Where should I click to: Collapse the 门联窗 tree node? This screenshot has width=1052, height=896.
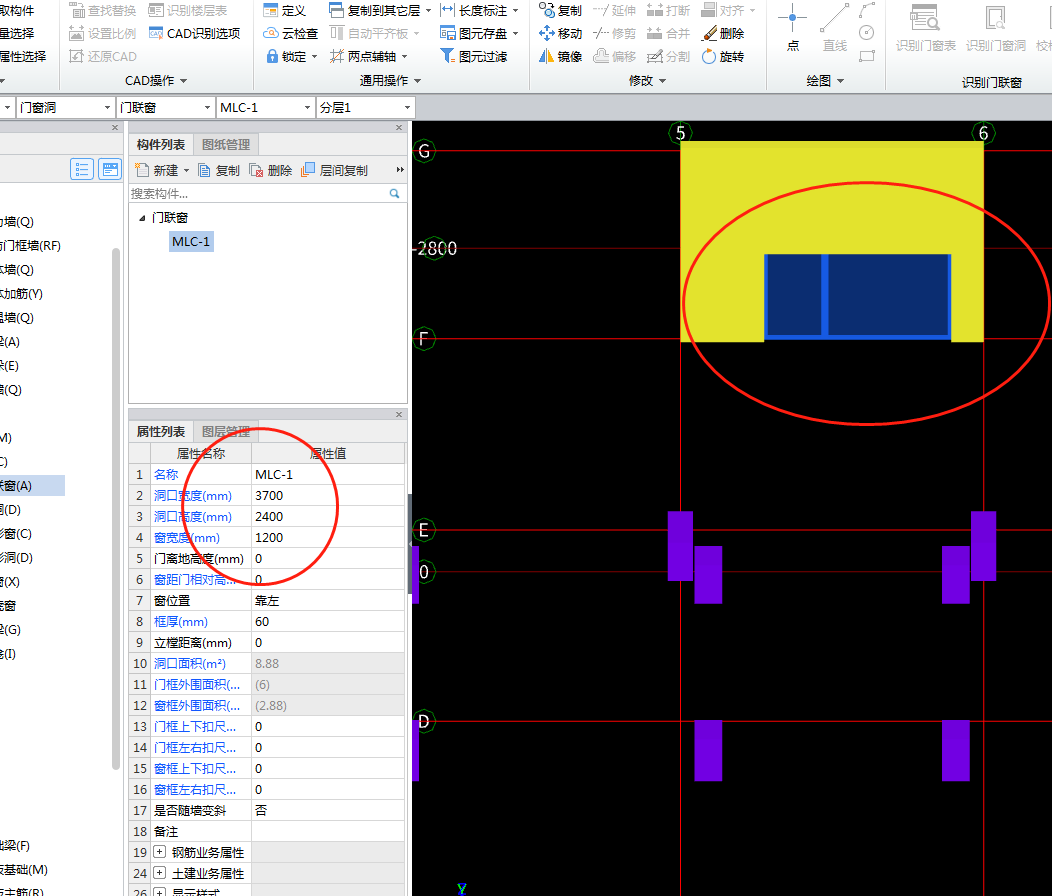coord(142,218)
